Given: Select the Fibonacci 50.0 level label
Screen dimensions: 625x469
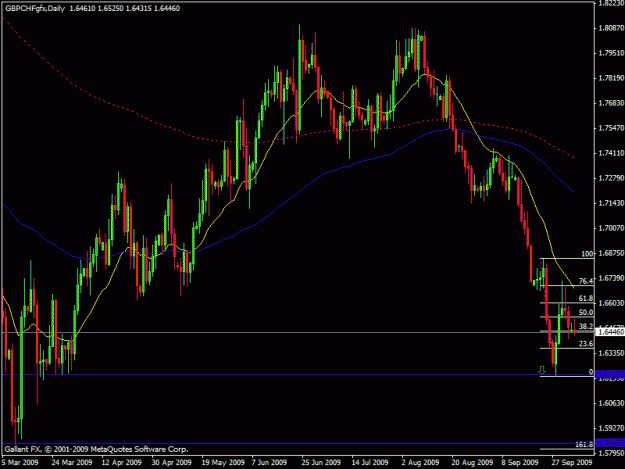Looking at the screenshot, I should pos(586,312).
